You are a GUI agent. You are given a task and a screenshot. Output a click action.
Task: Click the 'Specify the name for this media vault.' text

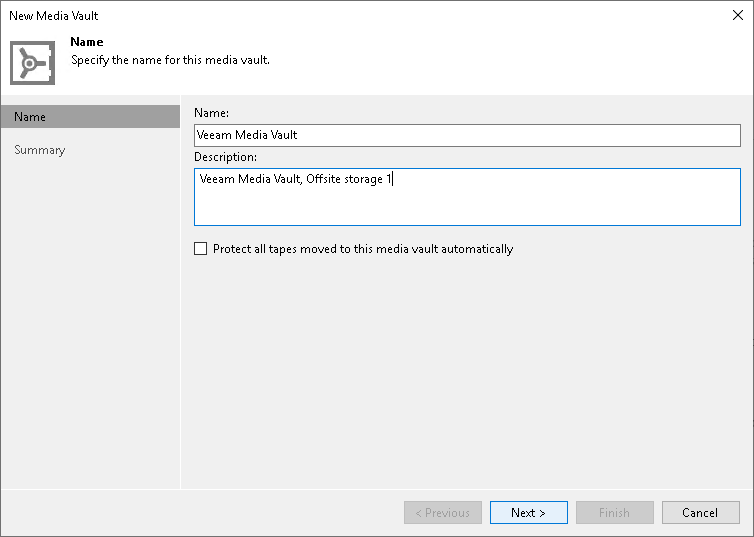coord(170,60)
